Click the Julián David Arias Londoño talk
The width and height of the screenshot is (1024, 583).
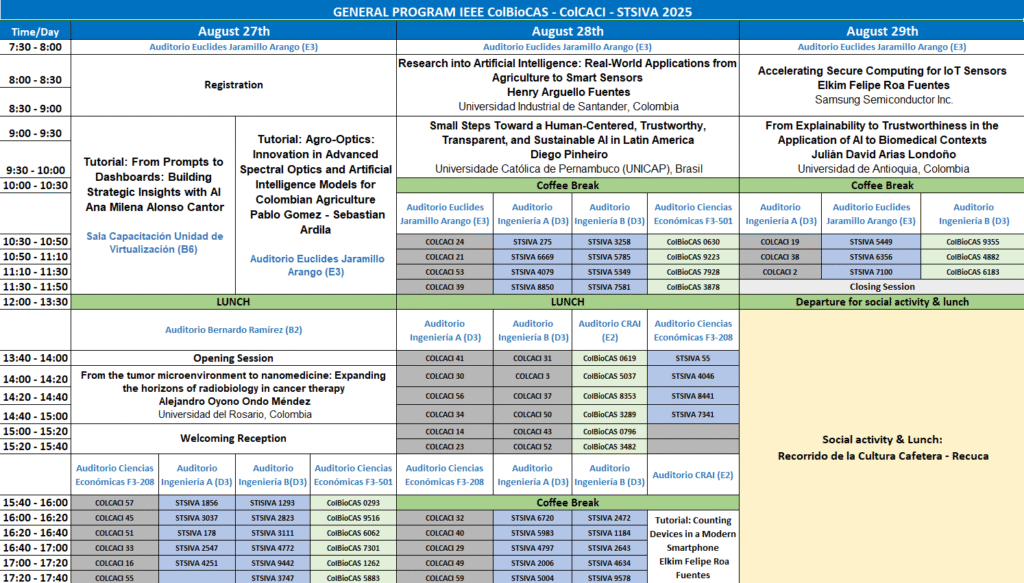tap(882, 147)
